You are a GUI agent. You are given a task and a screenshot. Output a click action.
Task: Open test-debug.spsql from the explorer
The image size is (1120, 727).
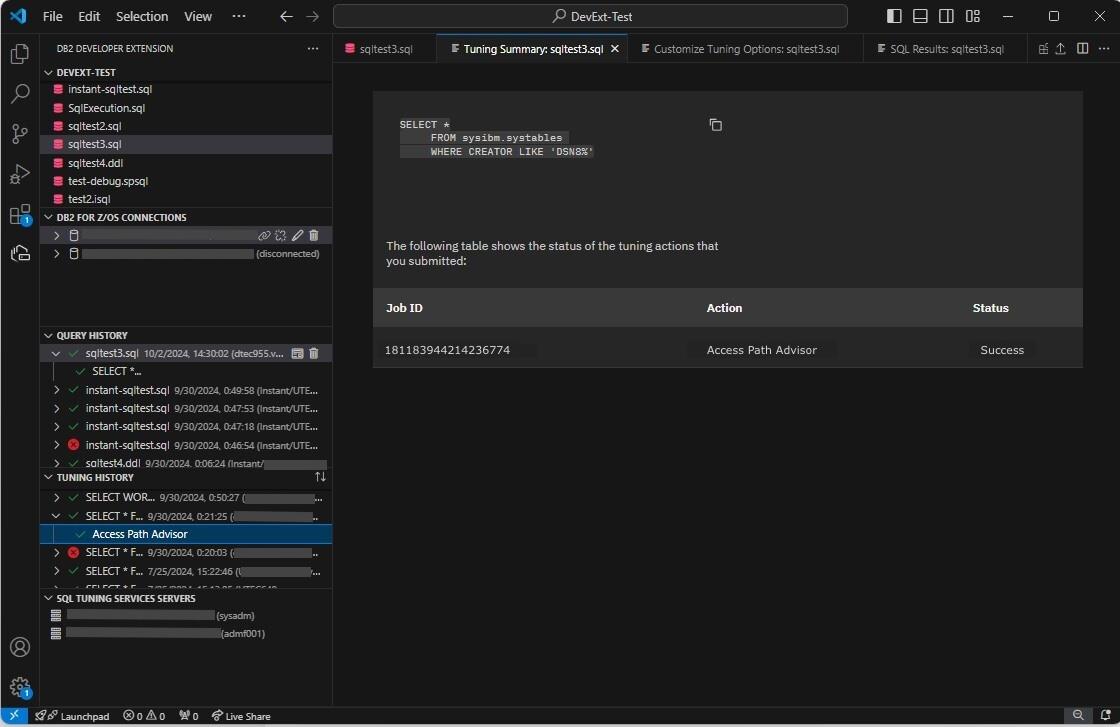(x=108, y=181)
